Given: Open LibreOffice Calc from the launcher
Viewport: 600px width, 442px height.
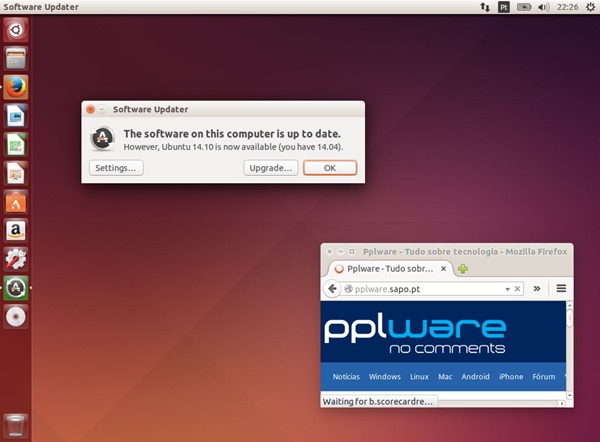Looking at the screenshot, I should point(16,145).
